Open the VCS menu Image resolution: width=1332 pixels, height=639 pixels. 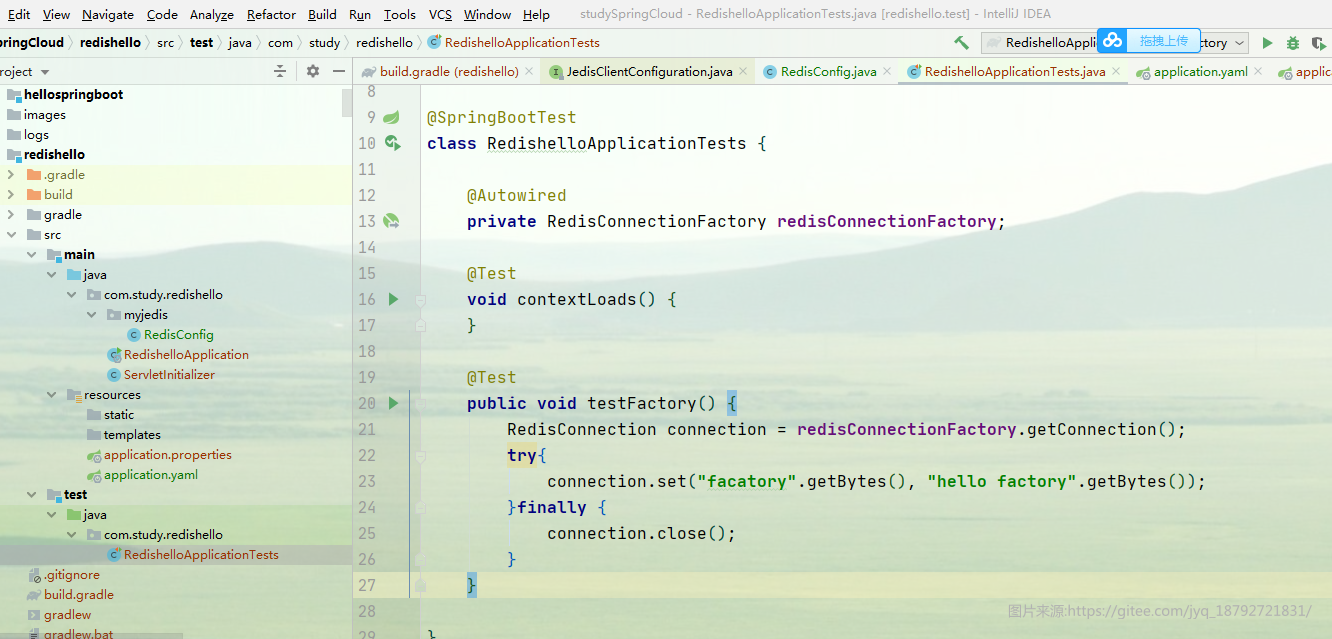point(440,14)
